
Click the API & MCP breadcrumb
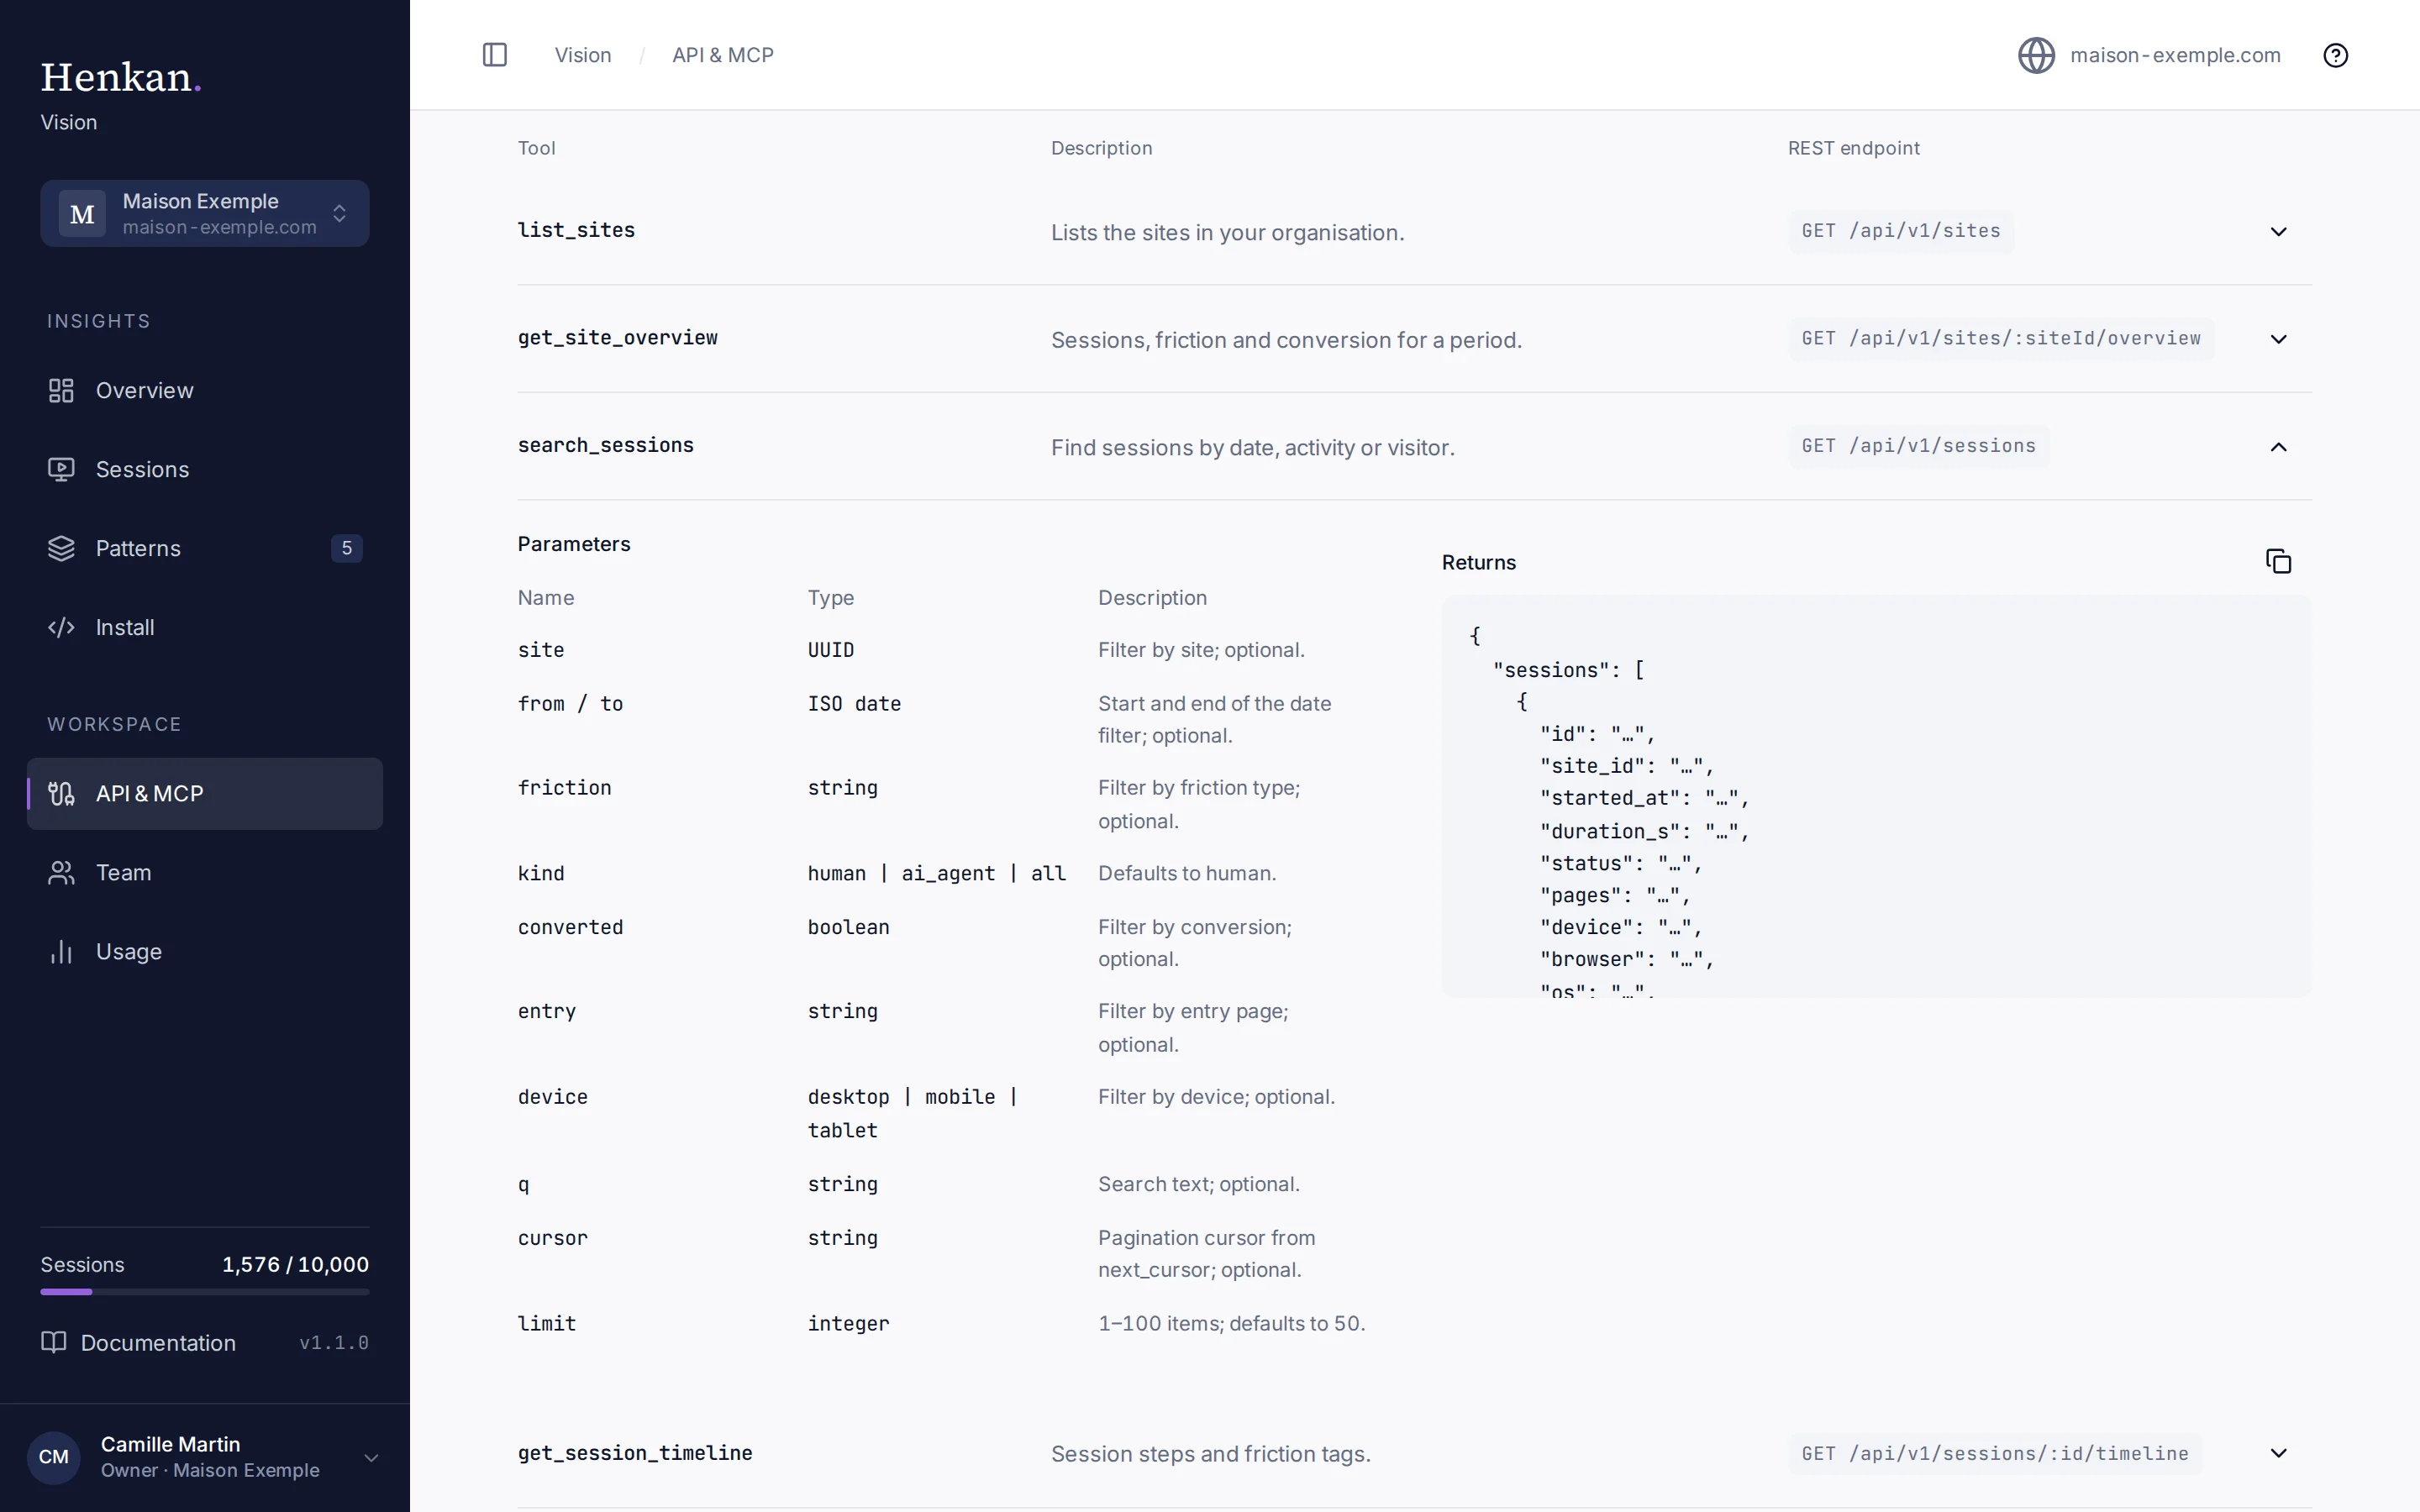[723, 55]
